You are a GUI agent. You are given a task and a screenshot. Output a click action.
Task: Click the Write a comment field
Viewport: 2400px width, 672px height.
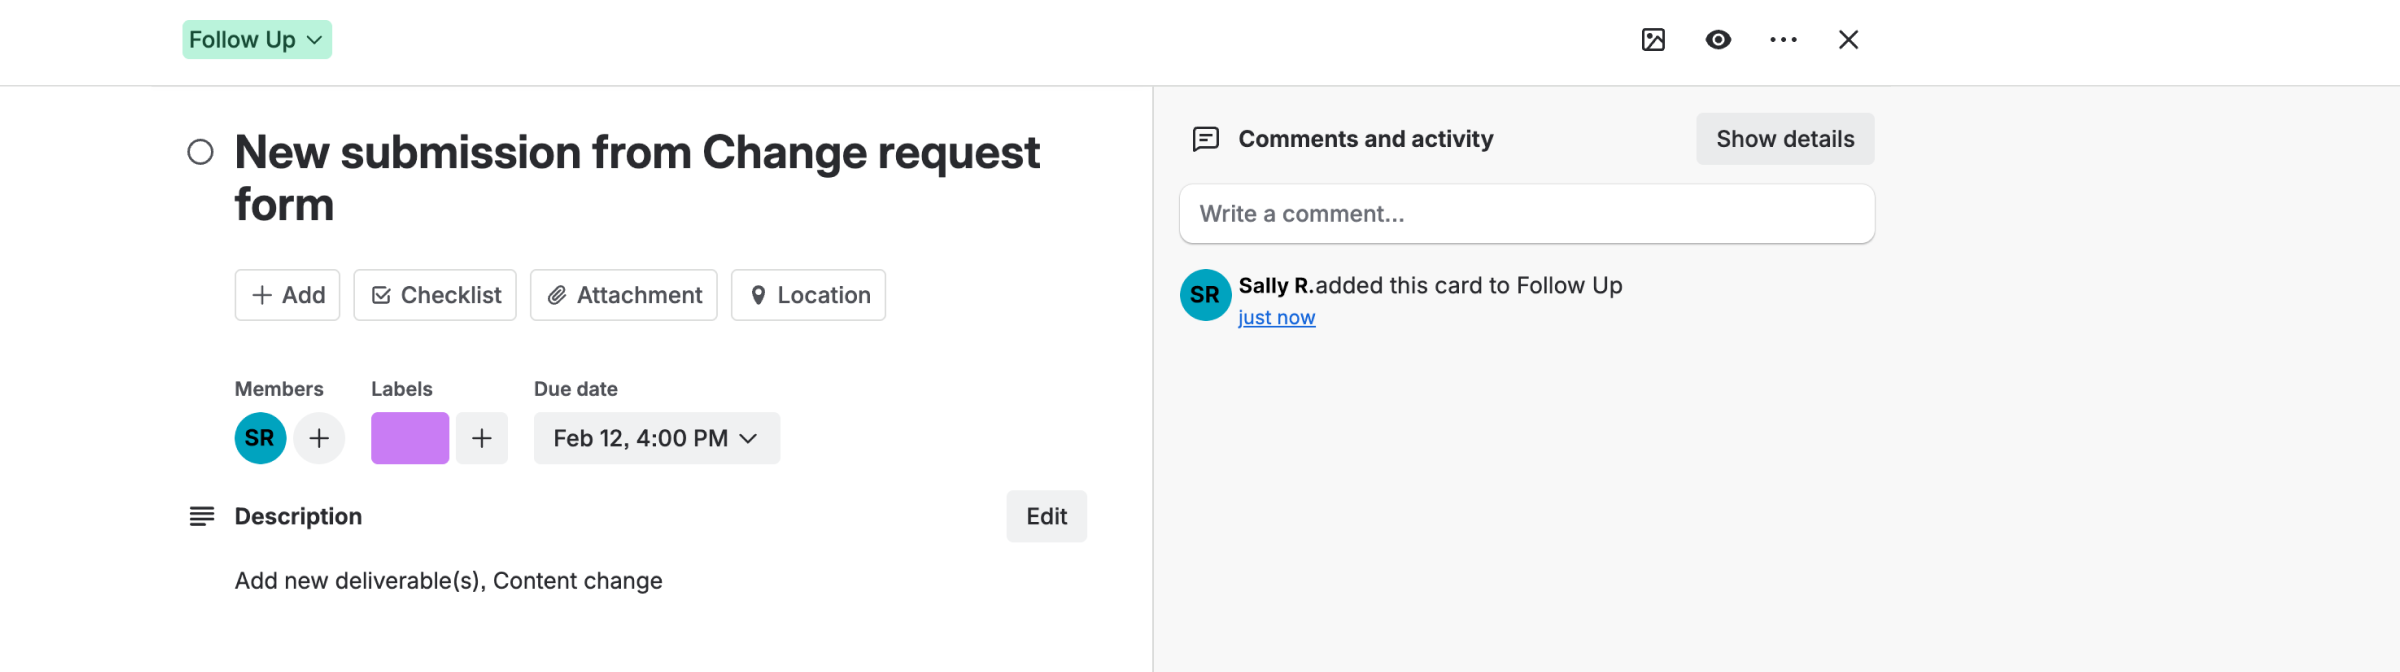point(1525,213)
